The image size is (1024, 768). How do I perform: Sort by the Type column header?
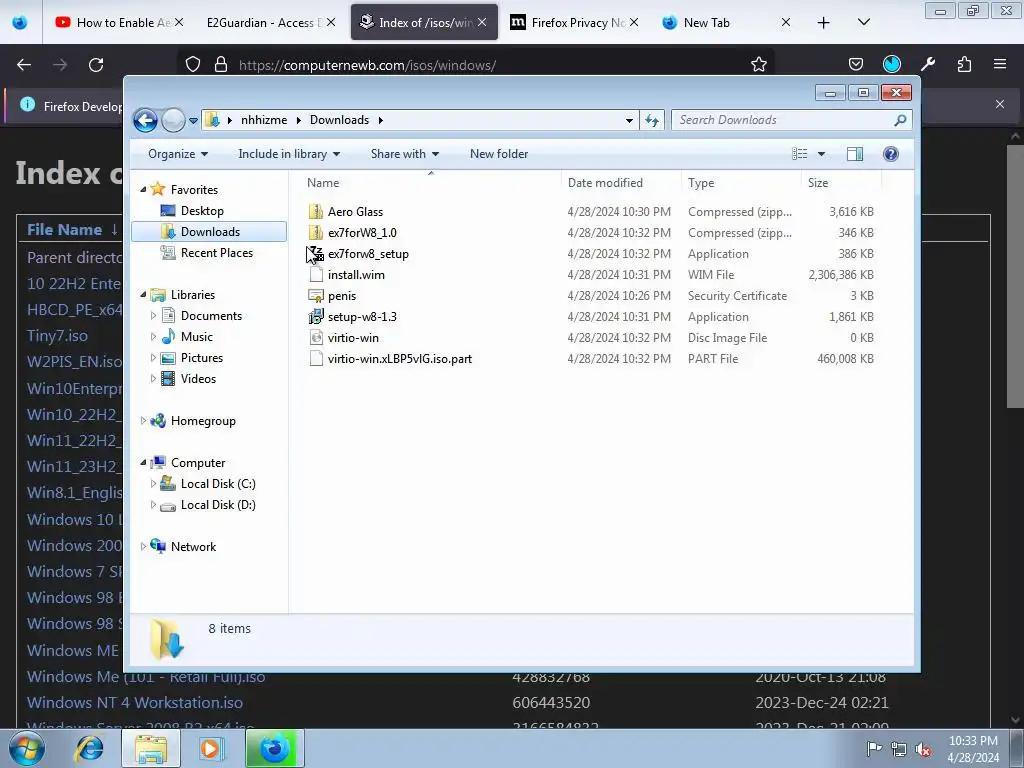pos(741,183)
